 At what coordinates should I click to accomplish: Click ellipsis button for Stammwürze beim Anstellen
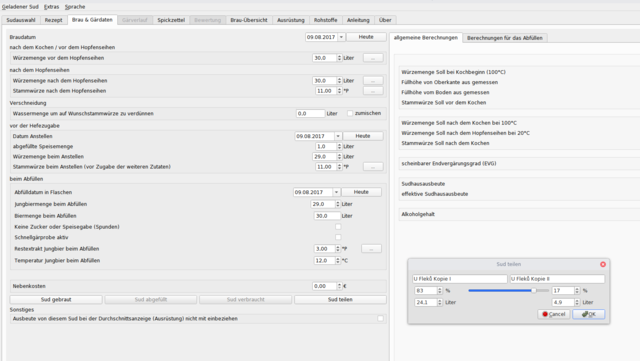373,167
